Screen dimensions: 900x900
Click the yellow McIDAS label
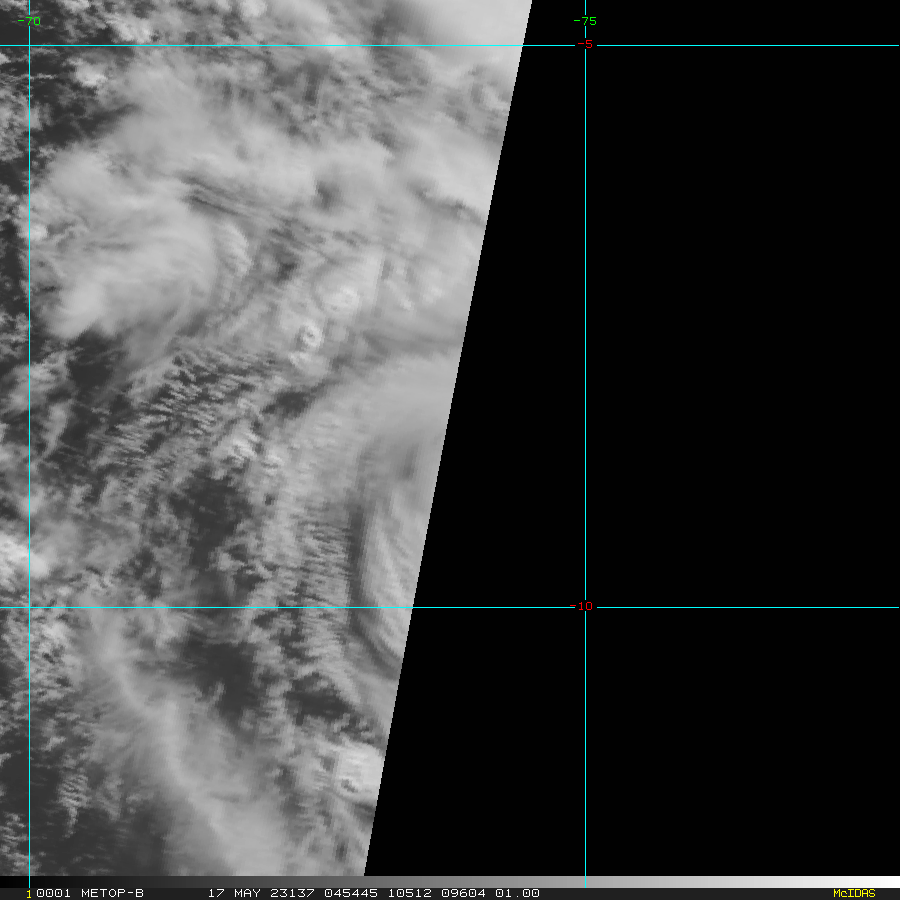coord(853,893)
